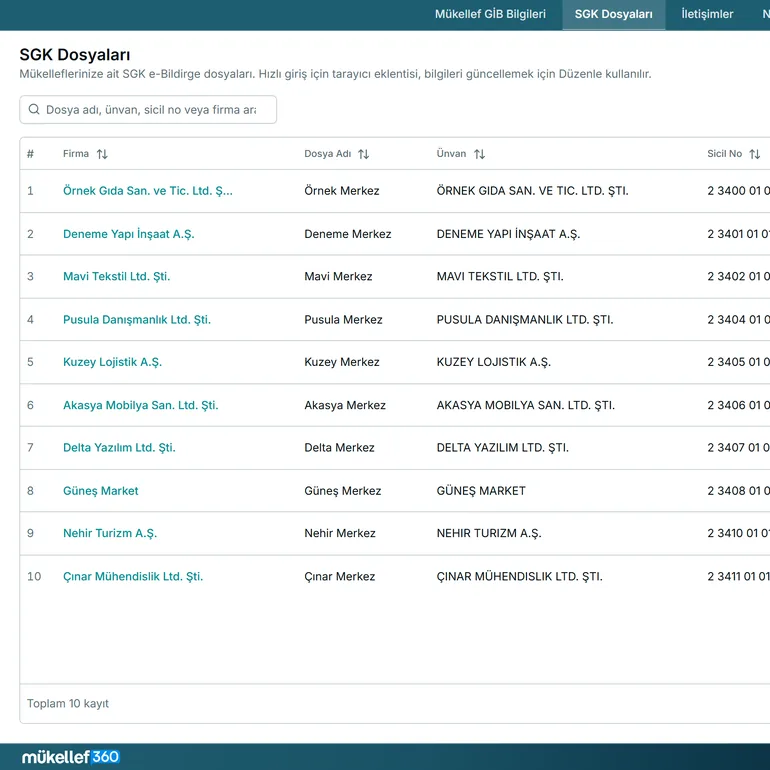Click ÖRNEK GIDA SAN. VE TIC. title cell
The height and width of the screenshot is (770, 770).
[x=533, y=191]
